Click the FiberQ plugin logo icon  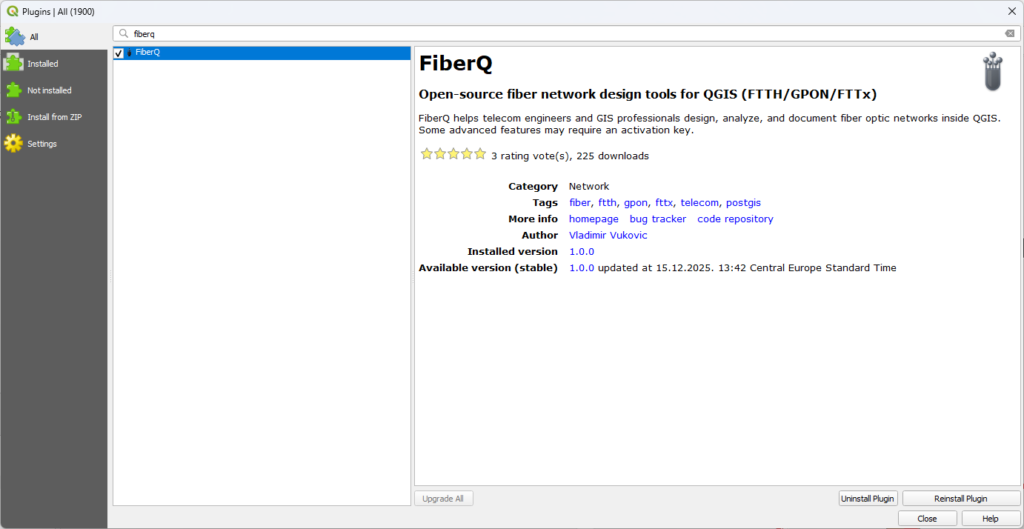(992, 72)
